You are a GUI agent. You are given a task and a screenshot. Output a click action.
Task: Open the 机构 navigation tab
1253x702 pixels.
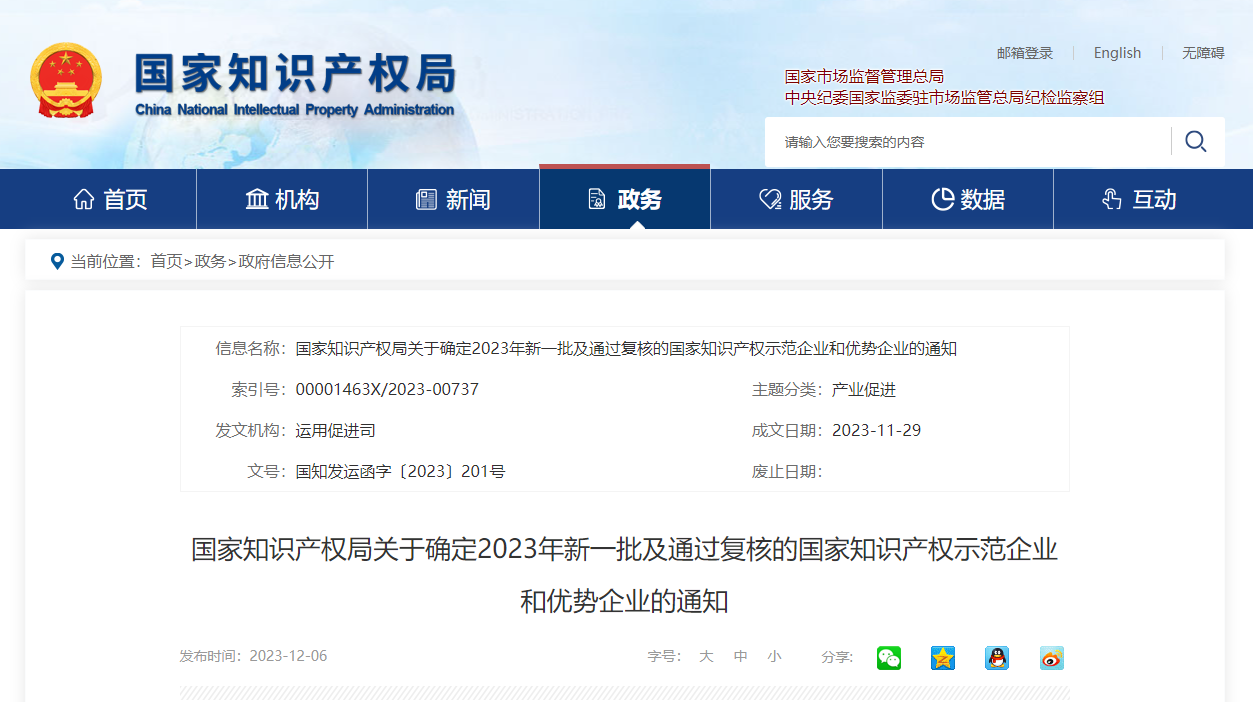282,199
